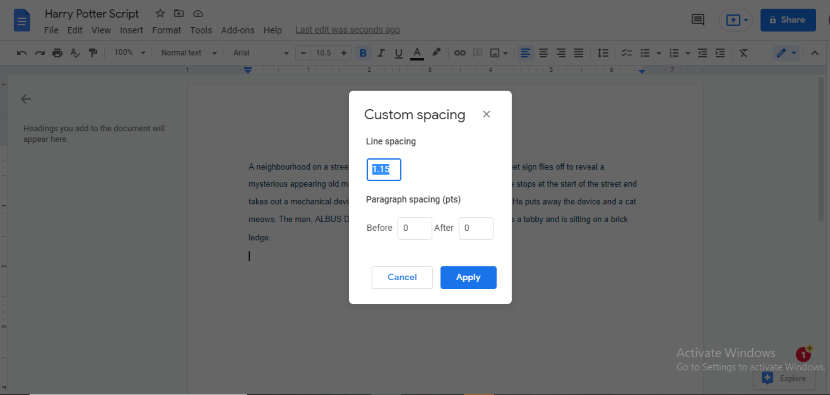
Task: Open the Add-ons menu
Action: point(238,30)
